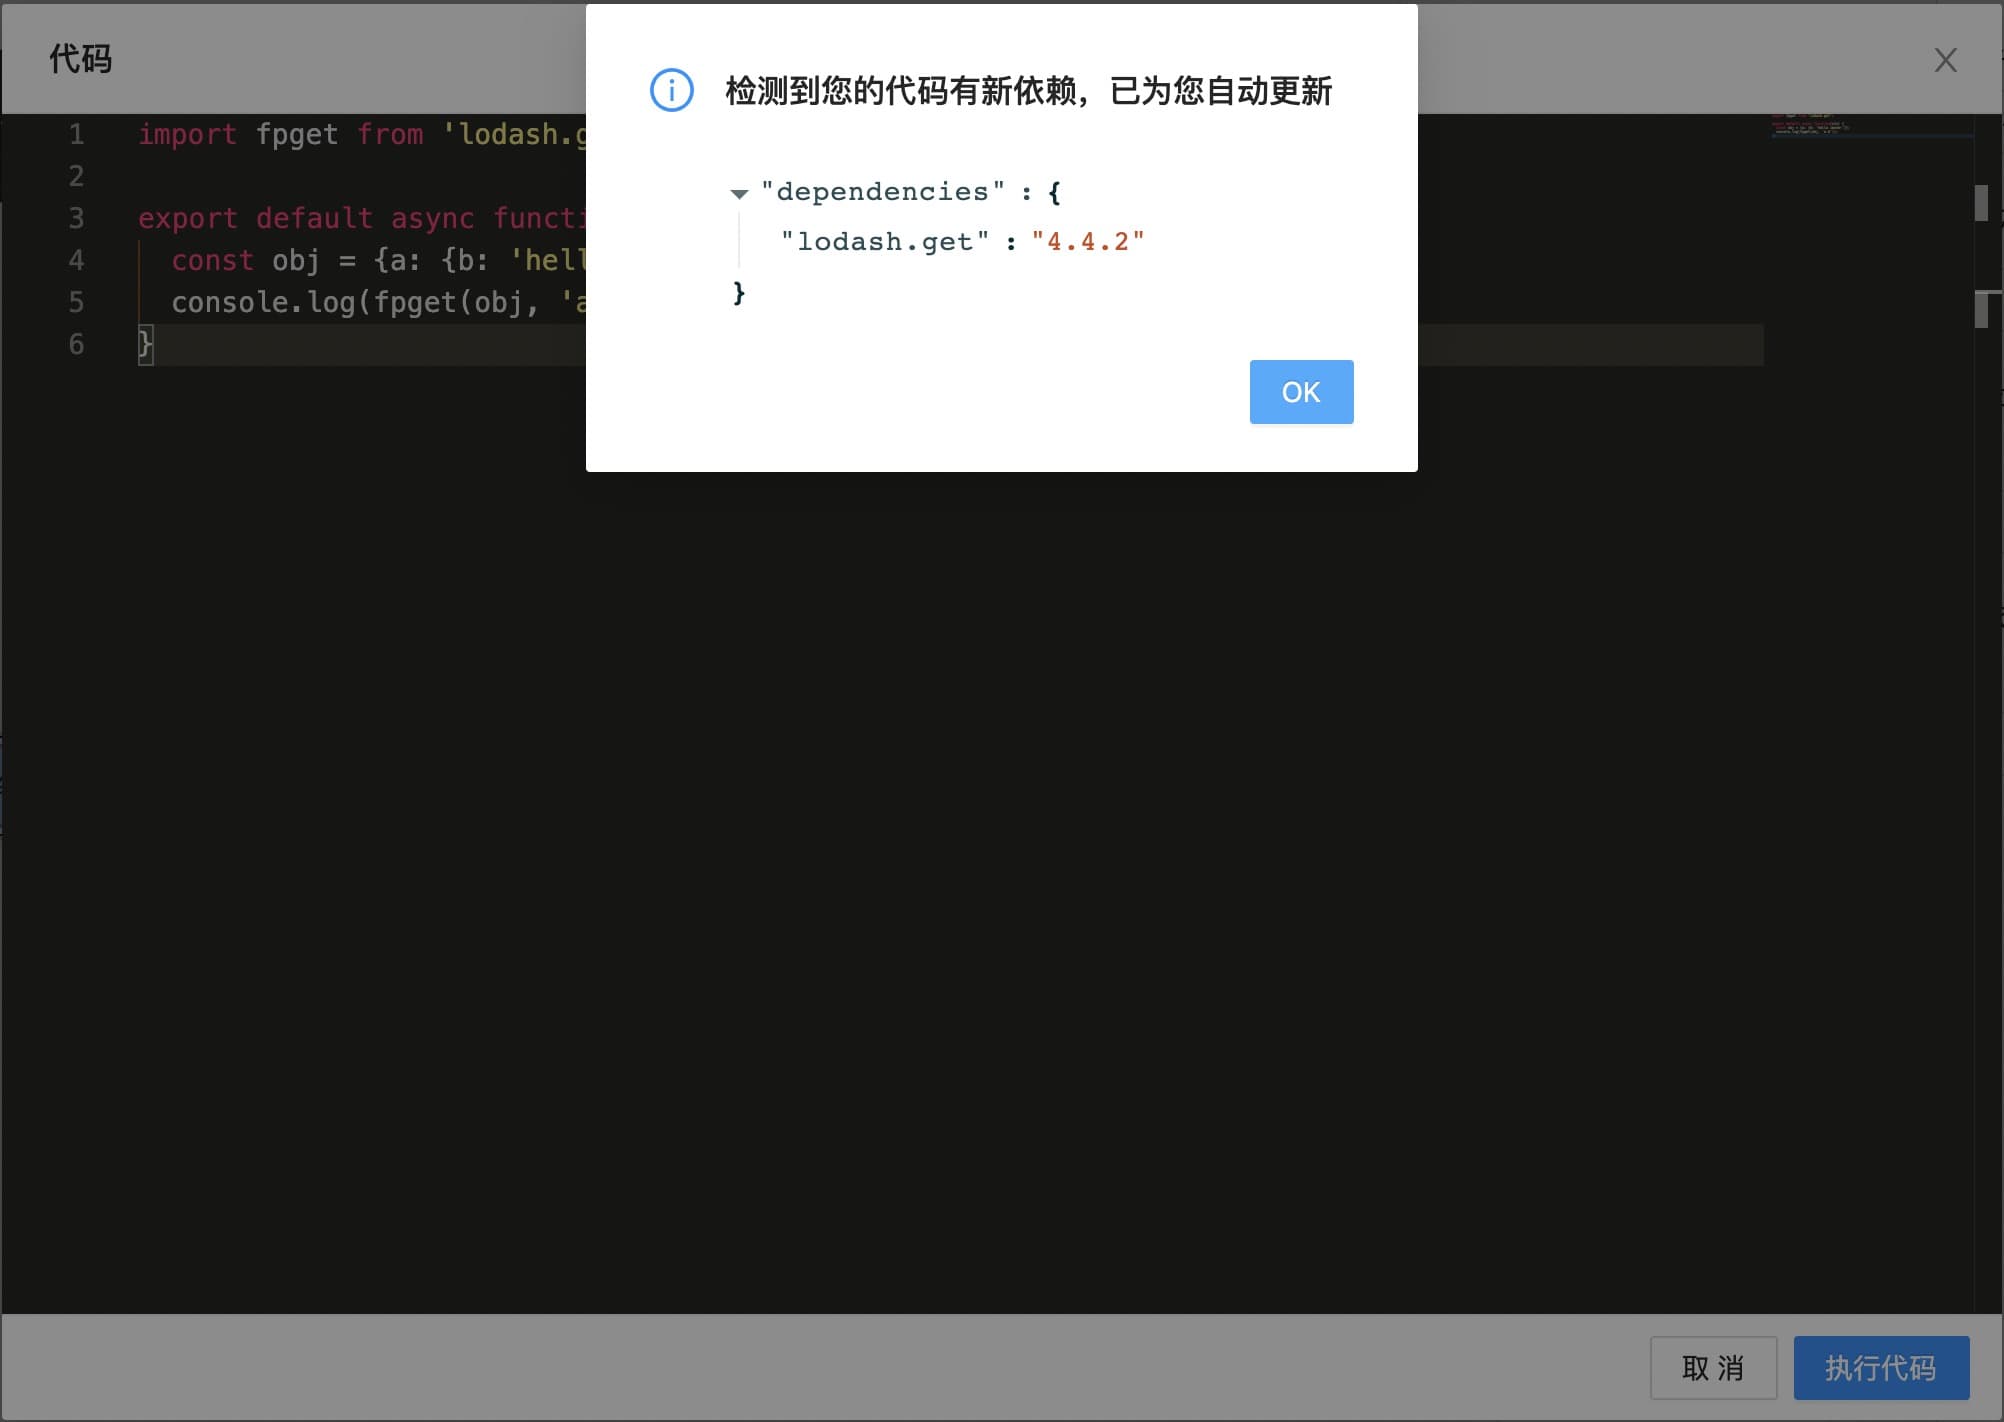Click line number 3 in editor gutter
The width and height of the screenshot is (2004, 1422).
click(x=76, y=219)
